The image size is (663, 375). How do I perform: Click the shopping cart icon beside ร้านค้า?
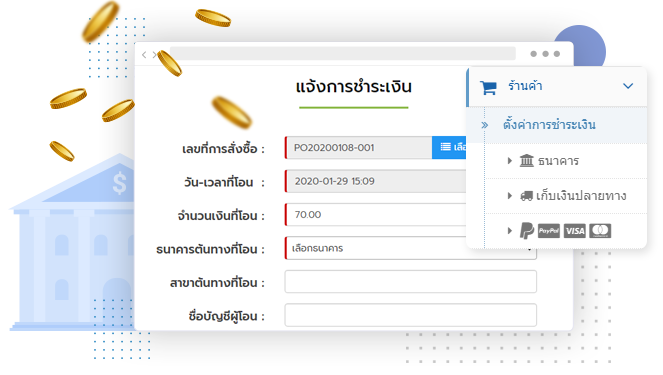488,88
